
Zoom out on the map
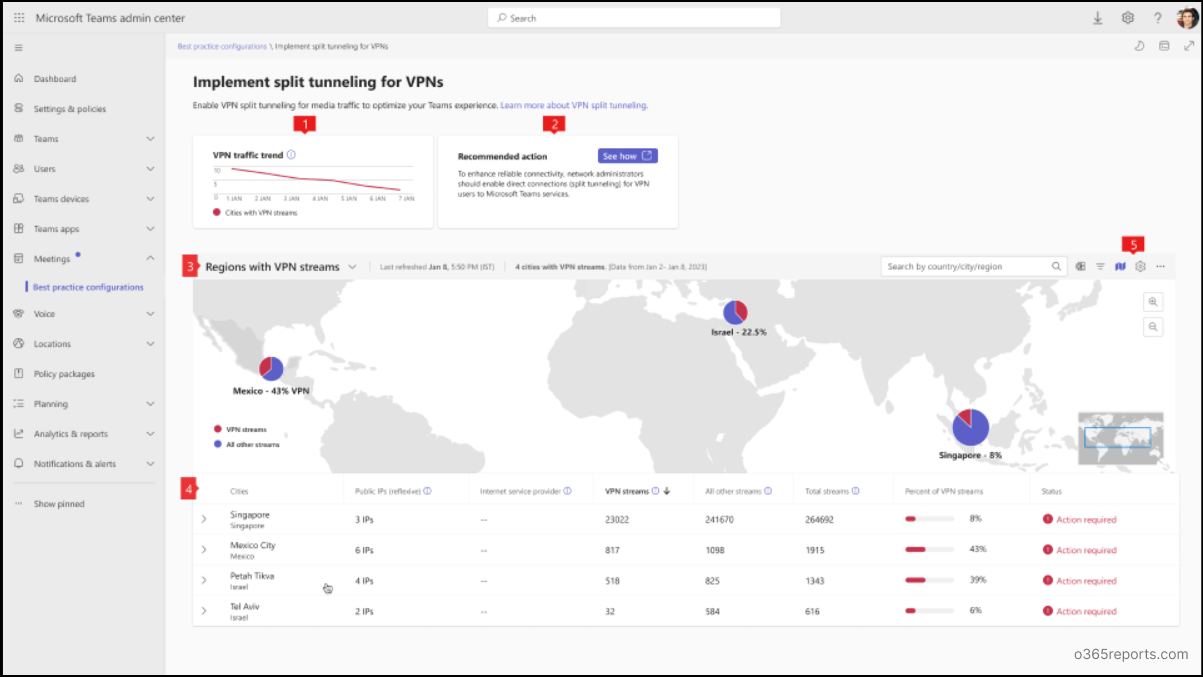[1153, 326]
